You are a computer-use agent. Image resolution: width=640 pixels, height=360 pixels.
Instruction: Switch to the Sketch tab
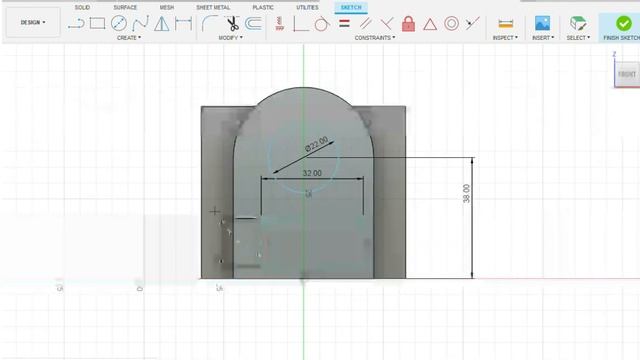(351, 7)
